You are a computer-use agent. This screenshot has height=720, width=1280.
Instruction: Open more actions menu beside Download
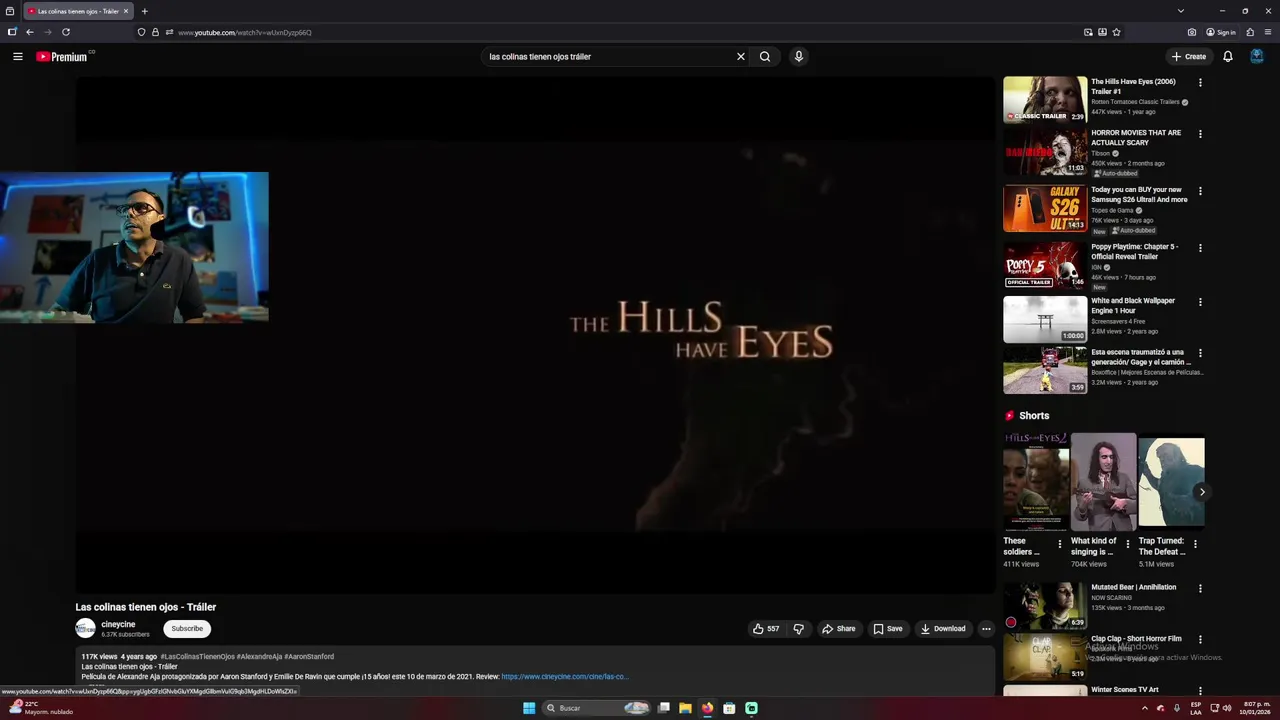tap(986, 629)
